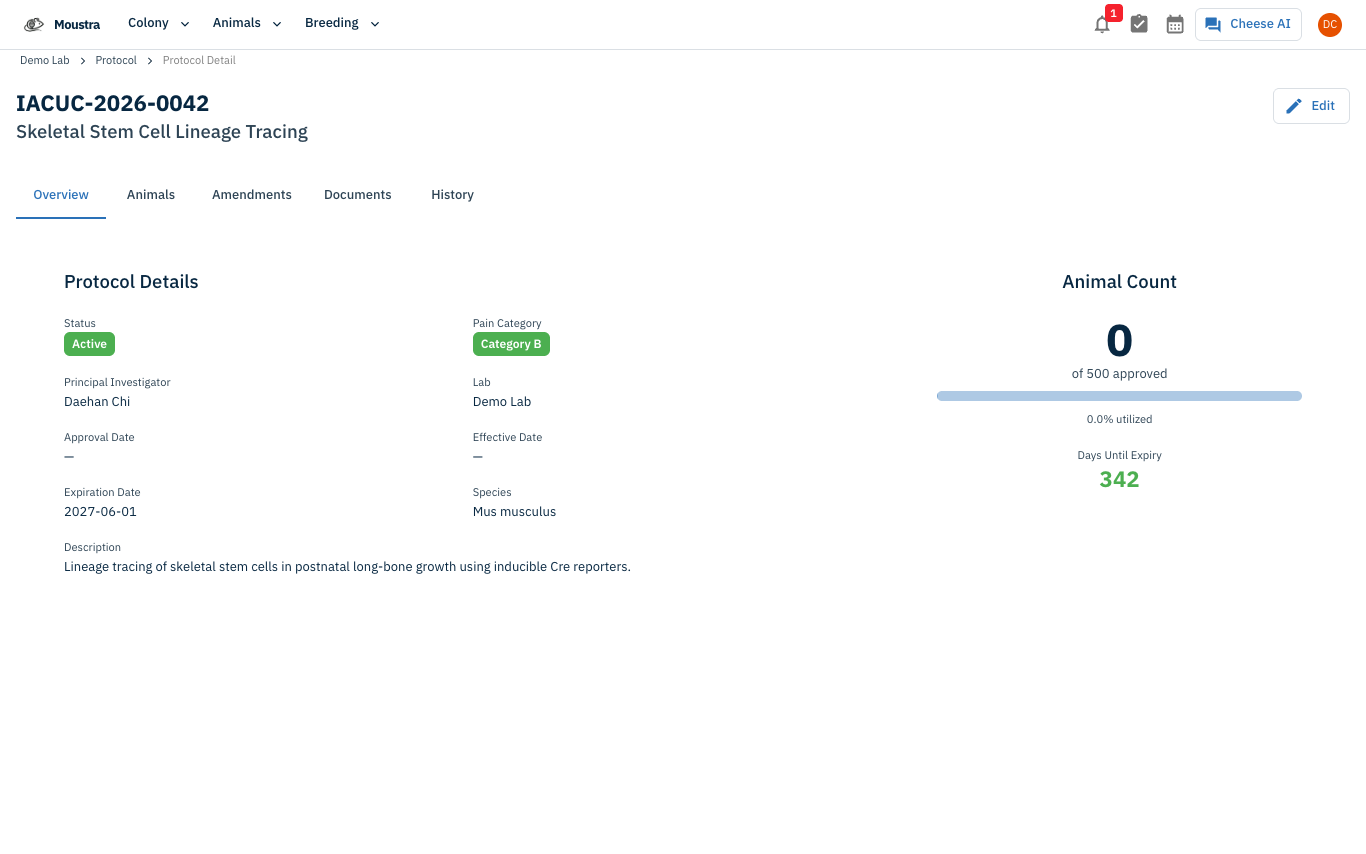Click the Active status badge
The height and width of the screenshot is (854, 1366).
pyautogui.click(x=89, y=344)
